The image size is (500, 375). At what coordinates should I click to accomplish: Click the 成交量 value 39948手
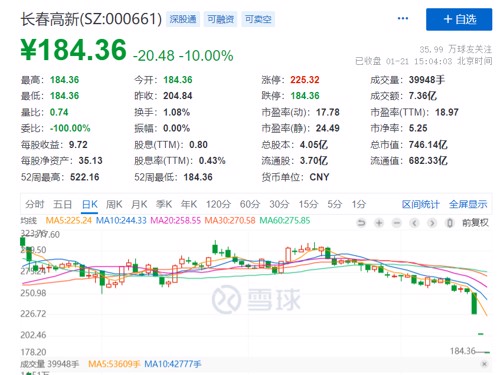tap(427, 80)
